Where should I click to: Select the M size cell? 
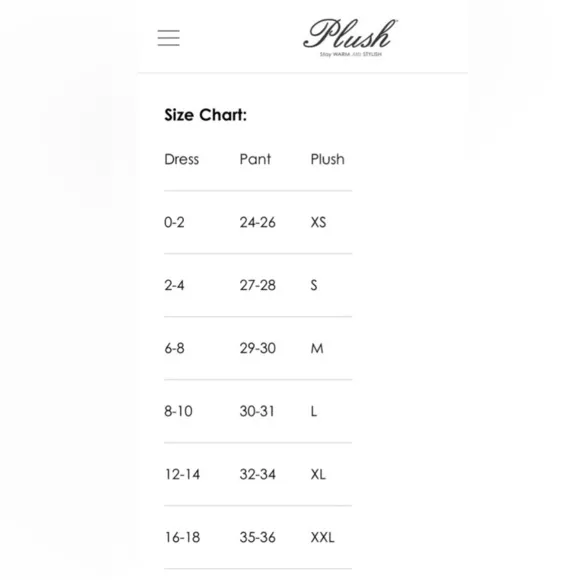317,348
